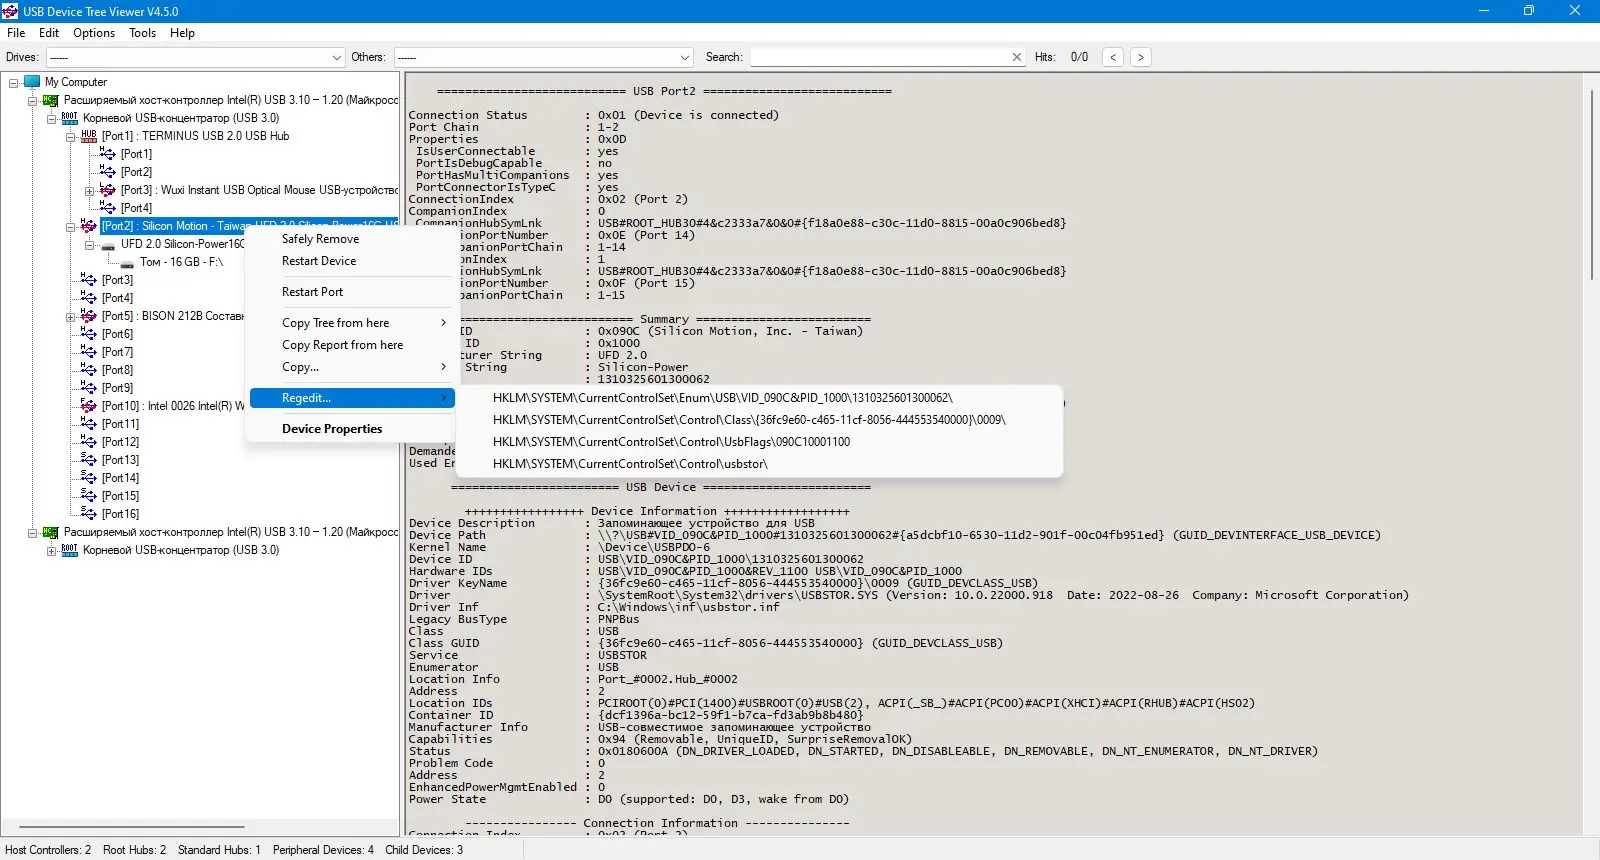The image size is (1600, 860).
Task: Collapse the TERMINUS USB 2.0 USB Hub node
Action: click(71, 137)
